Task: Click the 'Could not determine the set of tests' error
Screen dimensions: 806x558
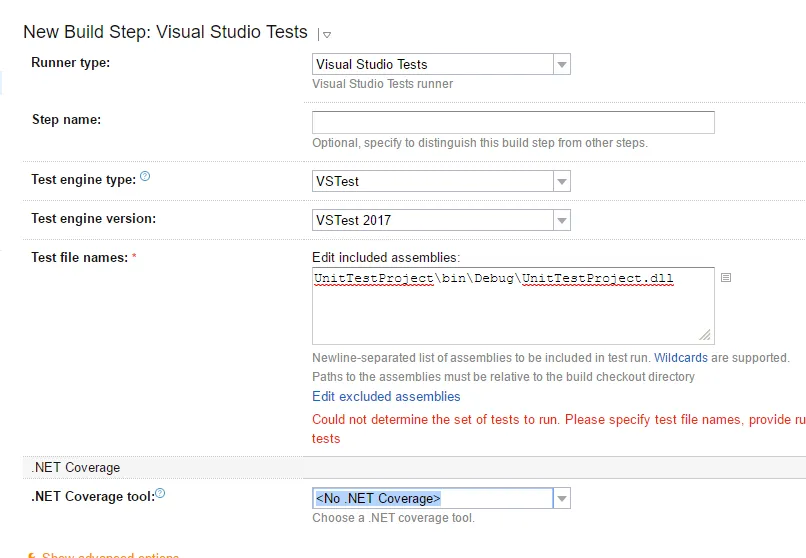Action: click(559, 429)
